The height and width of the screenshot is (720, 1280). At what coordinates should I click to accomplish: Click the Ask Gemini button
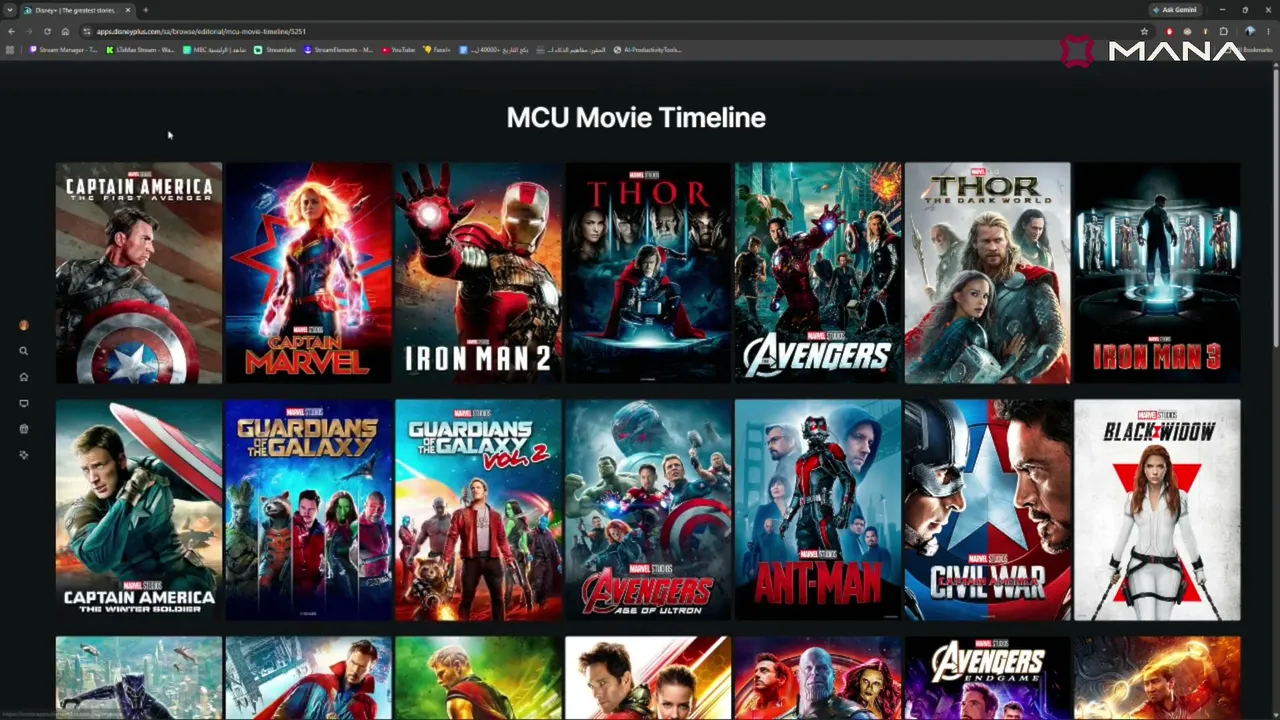[x=1175, y=10]
